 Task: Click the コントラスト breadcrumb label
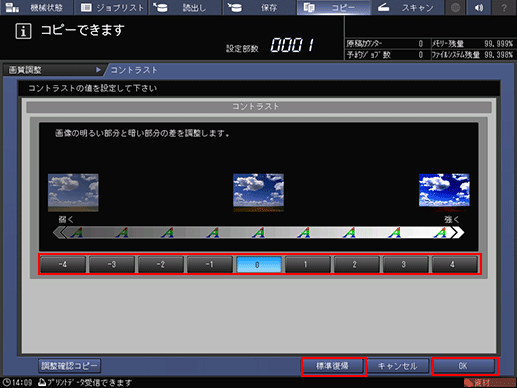point(134,70)
